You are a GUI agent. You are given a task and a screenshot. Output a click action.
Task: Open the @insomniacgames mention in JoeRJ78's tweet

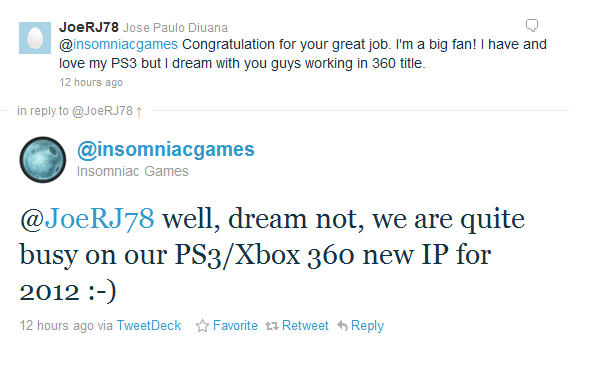[119, 44]
